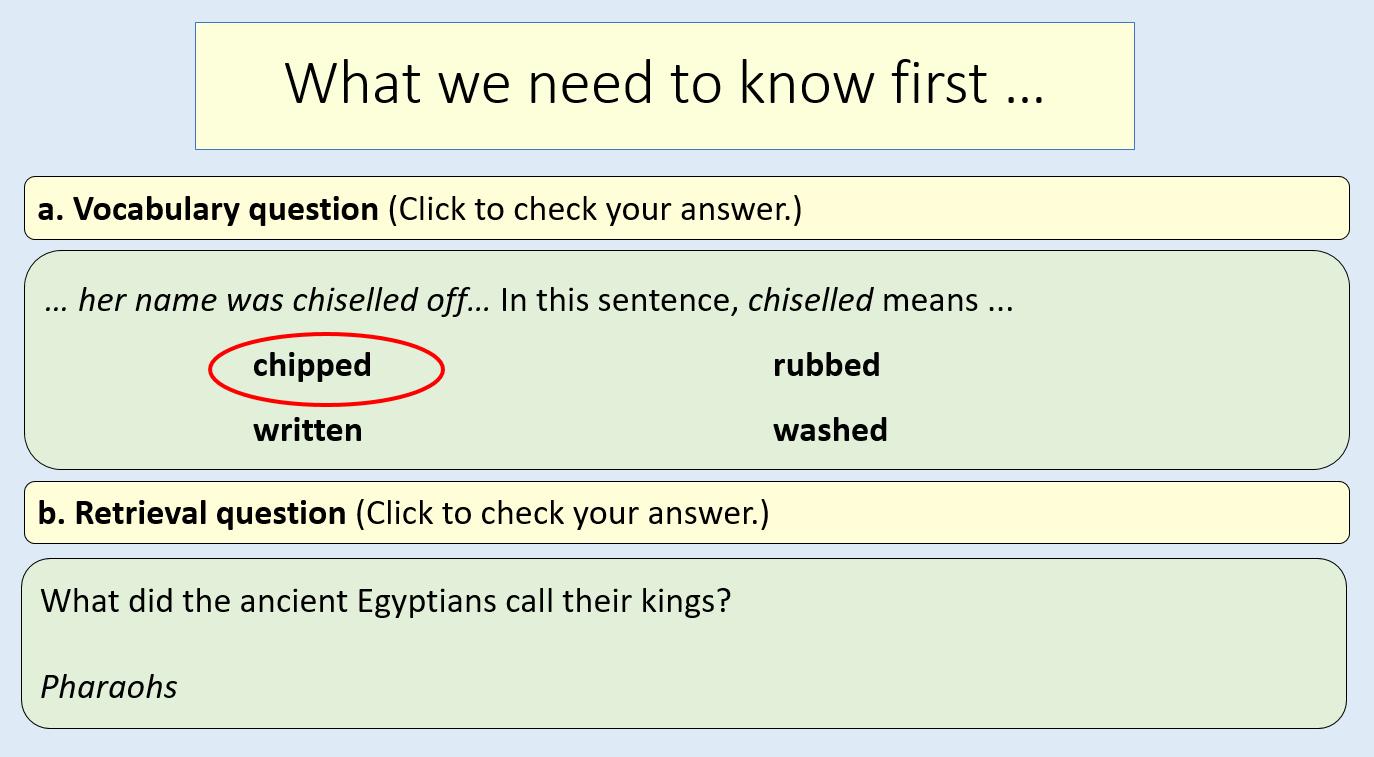Click the text 'In this sentence'
Screen dimensions: 1374x757
coord(619,299)
